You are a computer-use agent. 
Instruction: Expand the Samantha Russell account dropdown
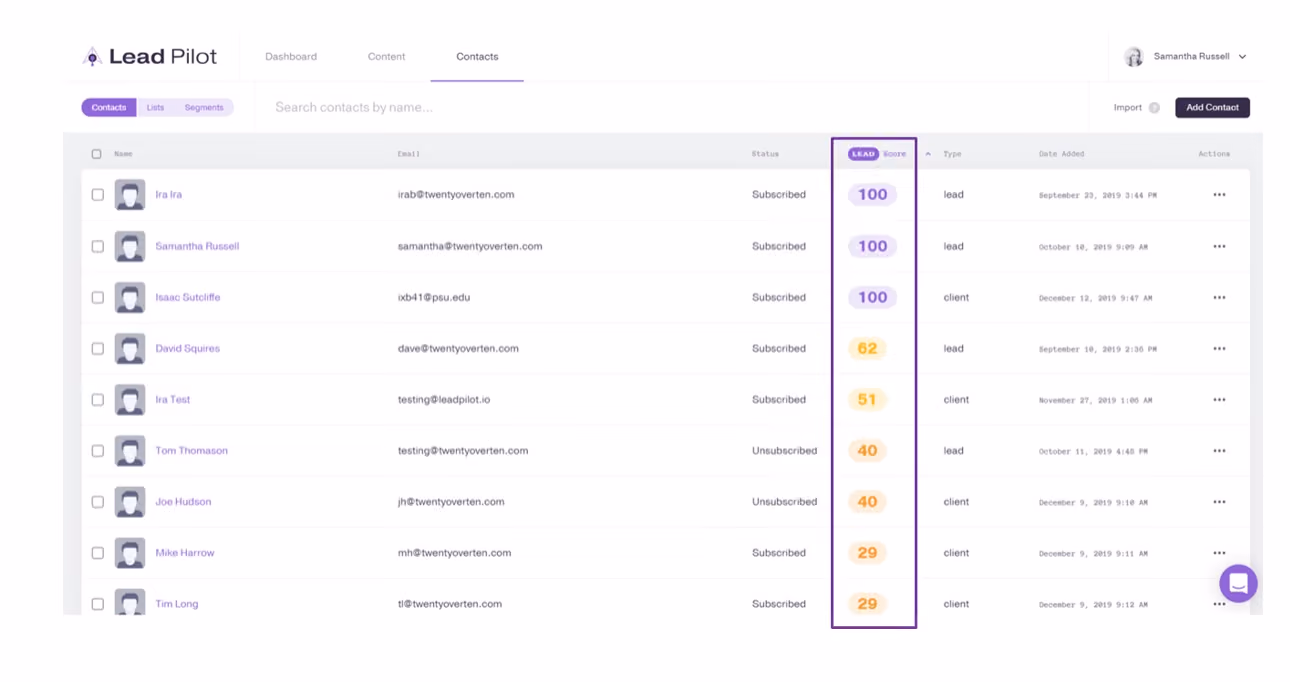click(1242, 57)
